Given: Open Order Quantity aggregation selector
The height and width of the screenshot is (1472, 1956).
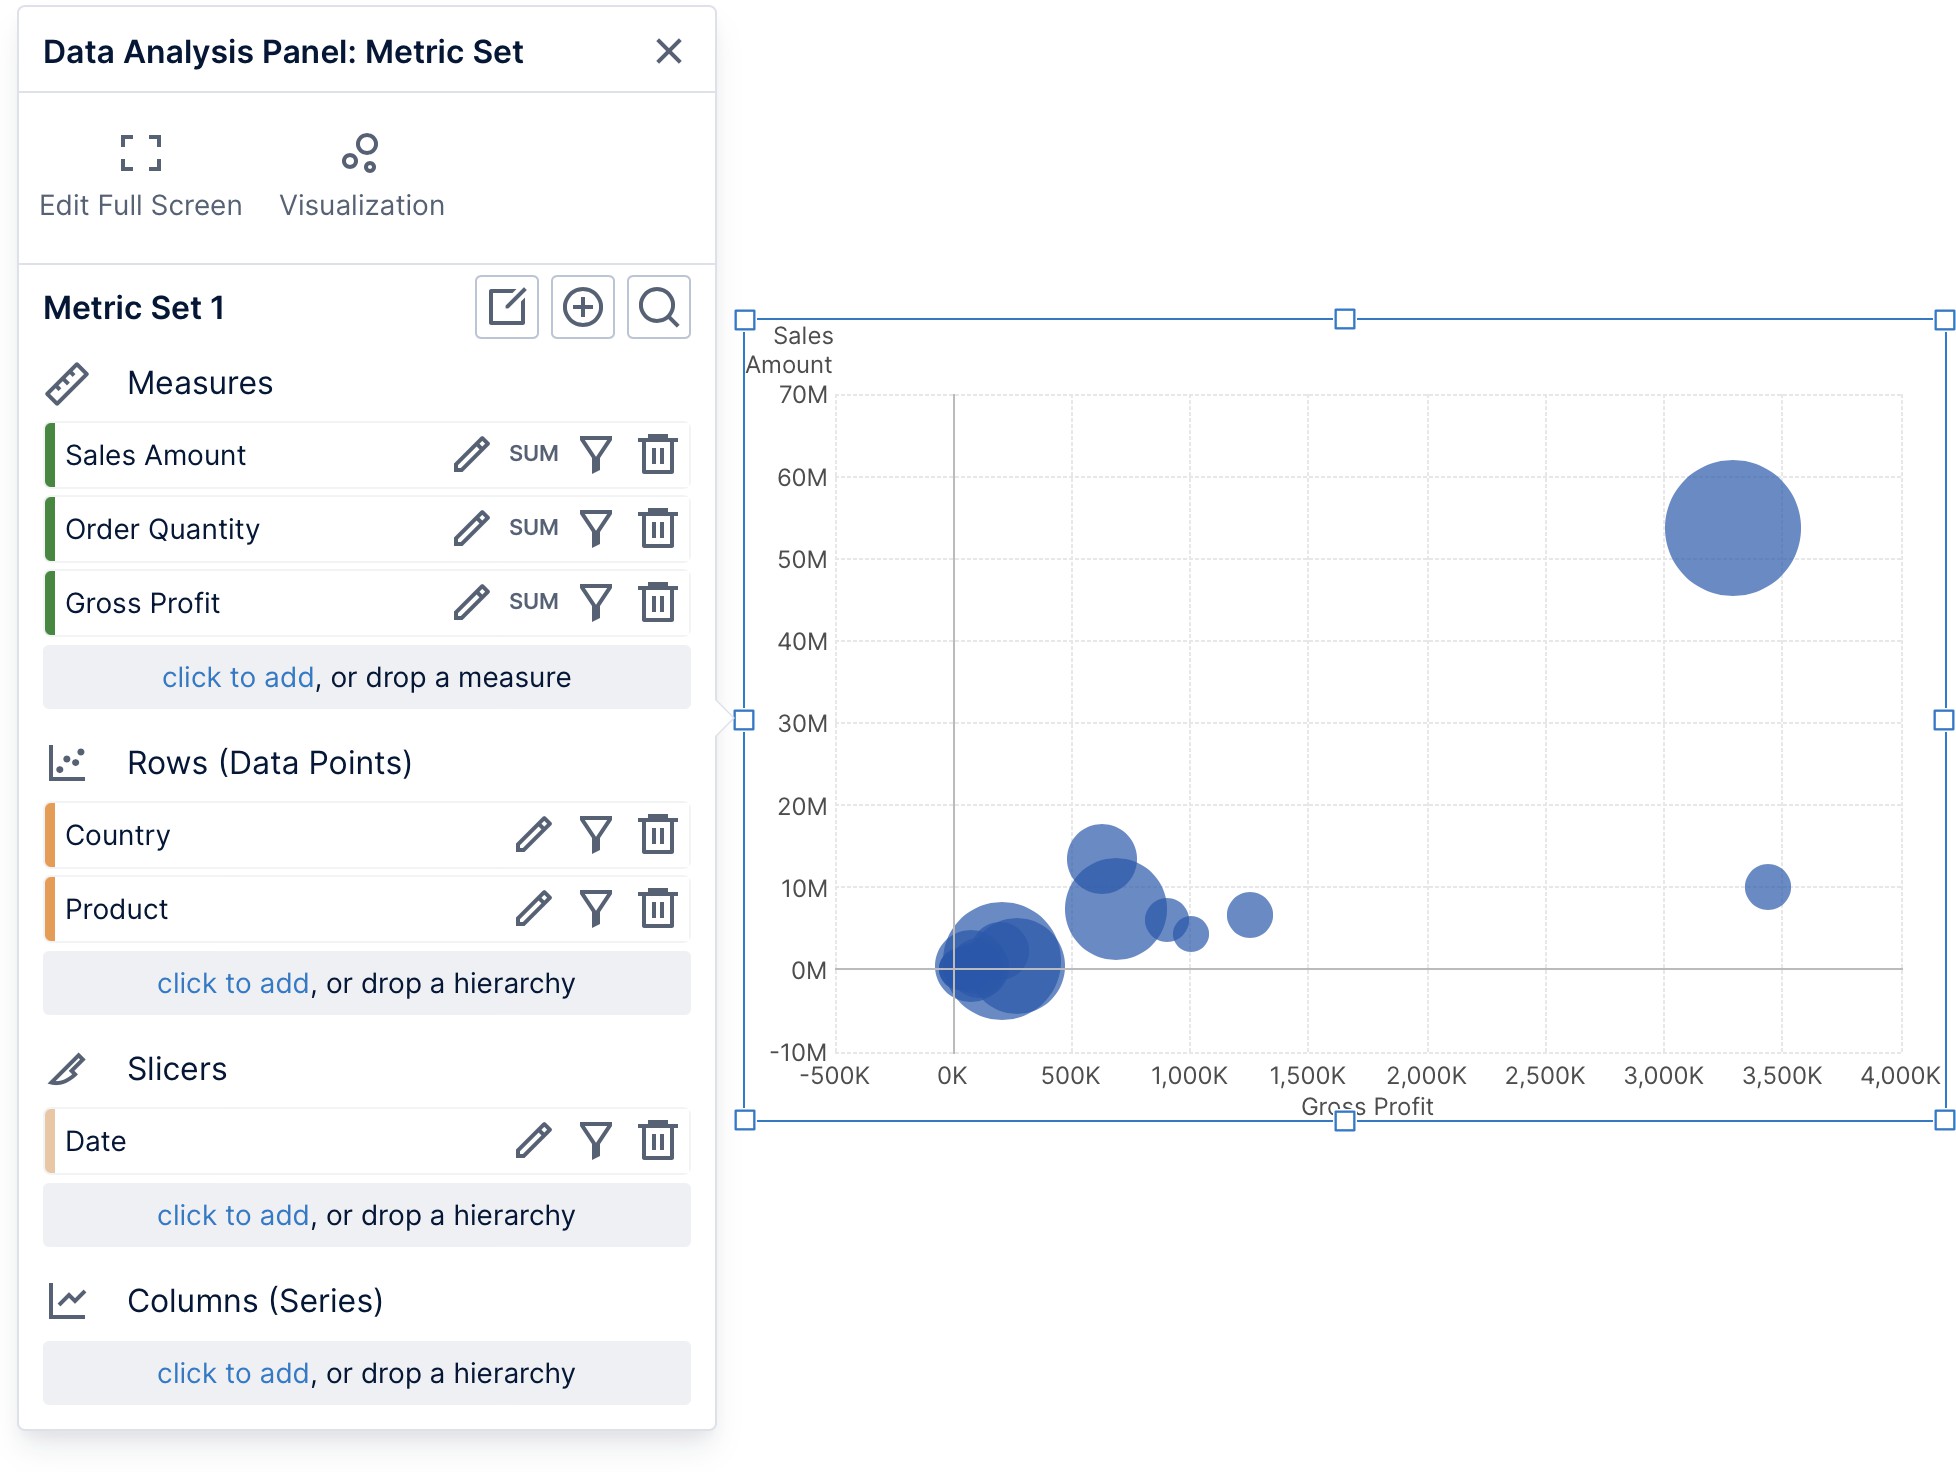Looking at the screenshot, I should point(532,528).
